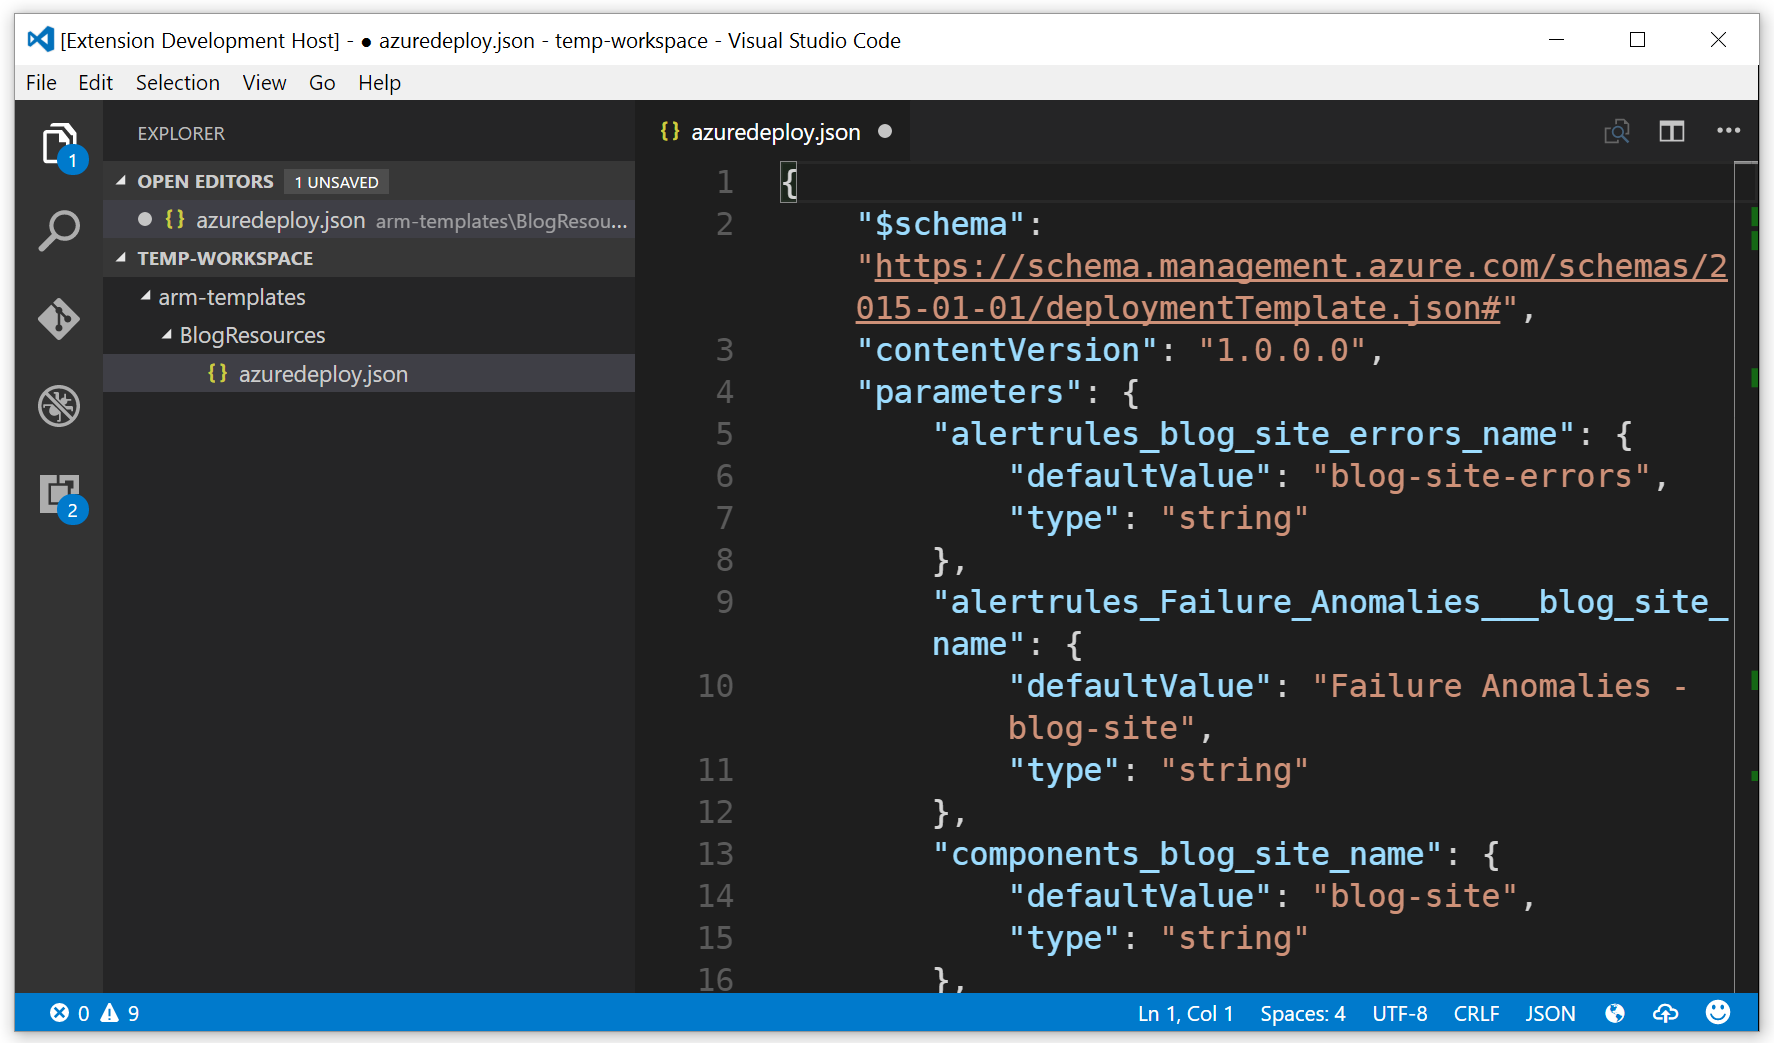Screen dimensions: 1774x1043
Task: Collapse the TEMP-WORKSPACE section
Action: click(x=121, y=258)
